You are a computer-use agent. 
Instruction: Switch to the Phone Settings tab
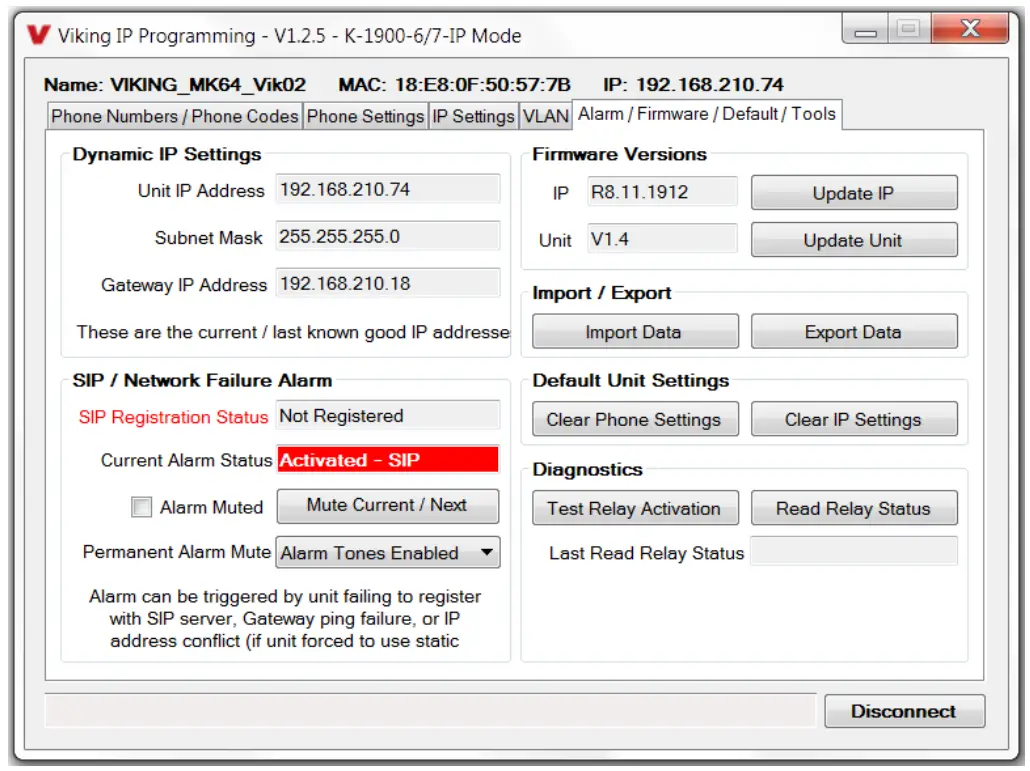(x=365, y=116)
